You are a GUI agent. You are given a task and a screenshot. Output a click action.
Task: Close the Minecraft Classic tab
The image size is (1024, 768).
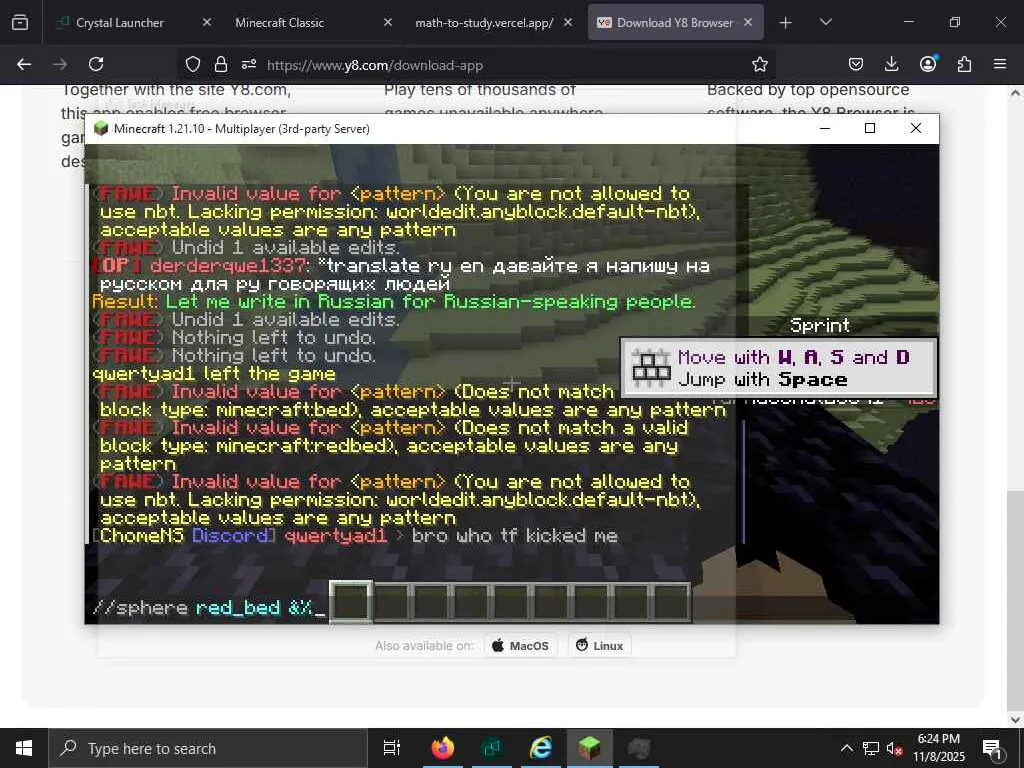click(388, 22)
